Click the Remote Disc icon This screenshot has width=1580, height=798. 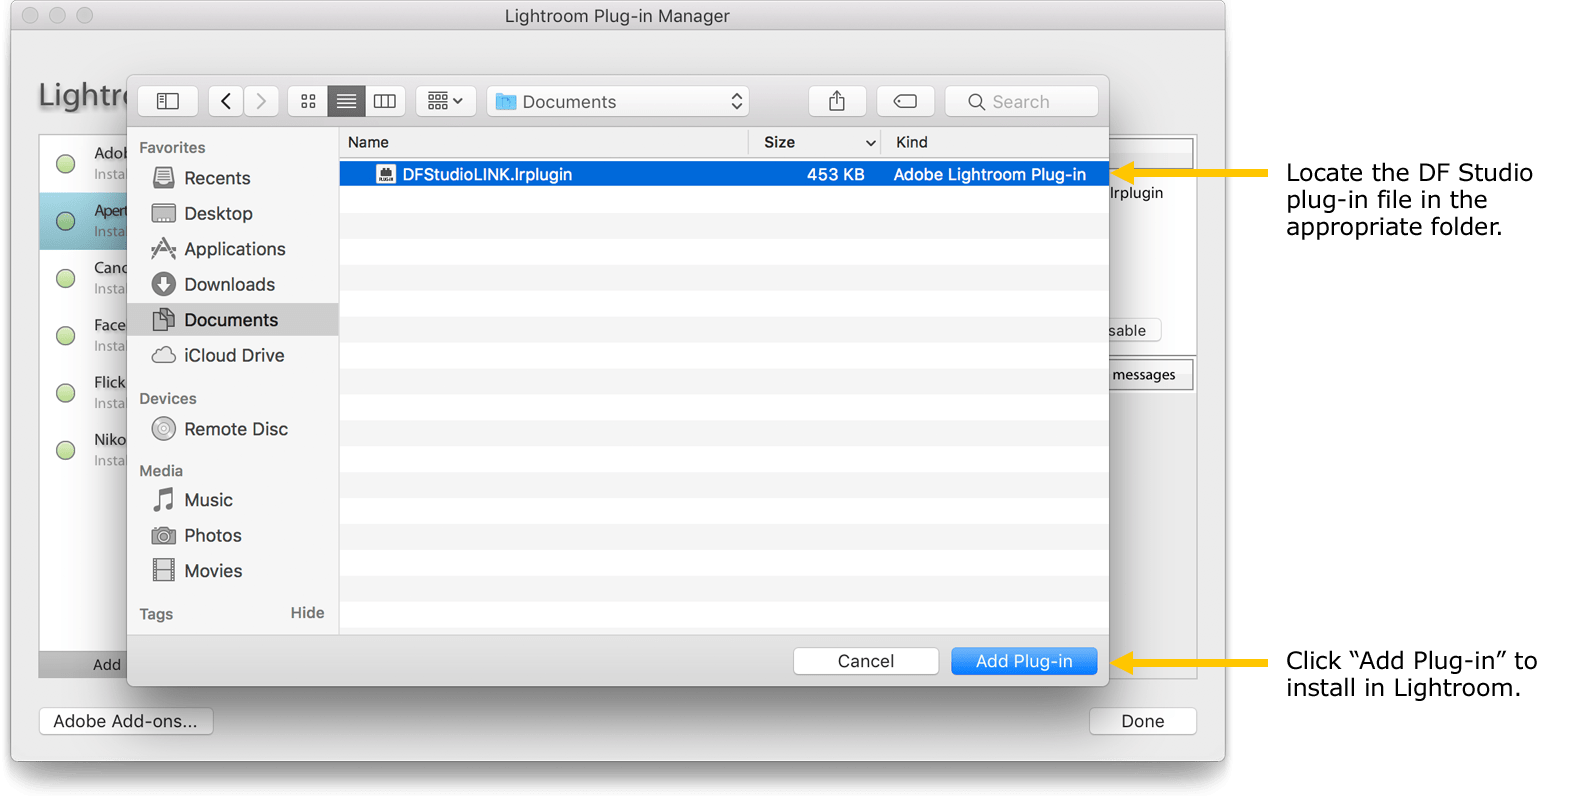164,429
